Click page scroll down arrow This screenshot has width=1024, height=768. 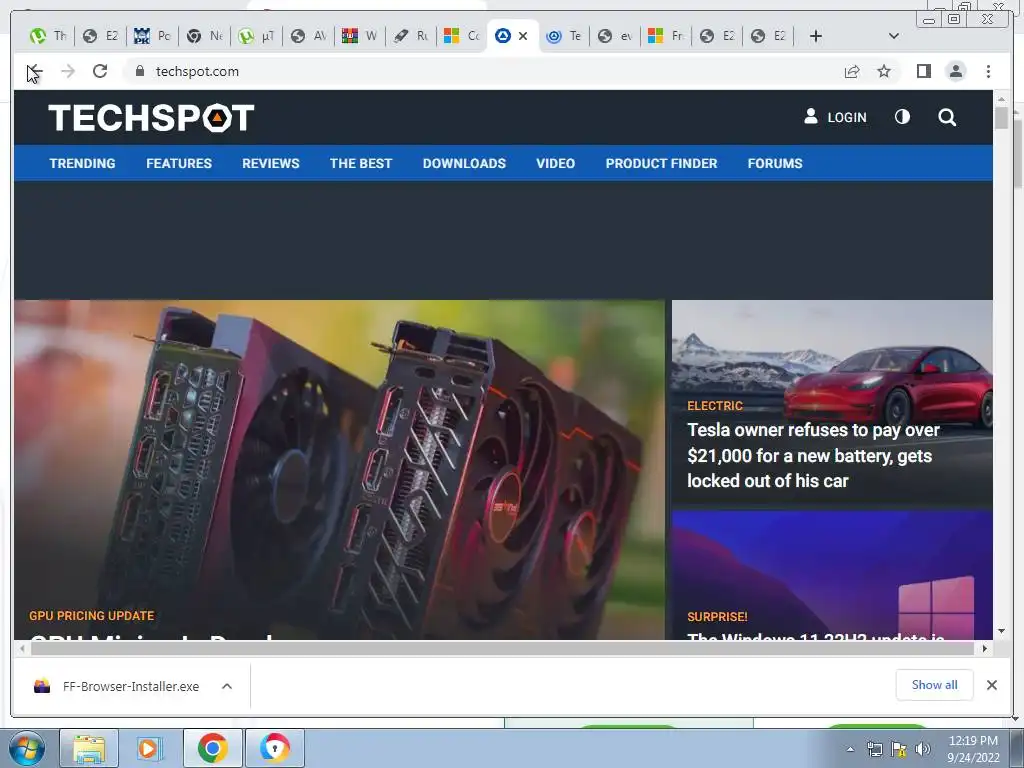pos(1001,631)
